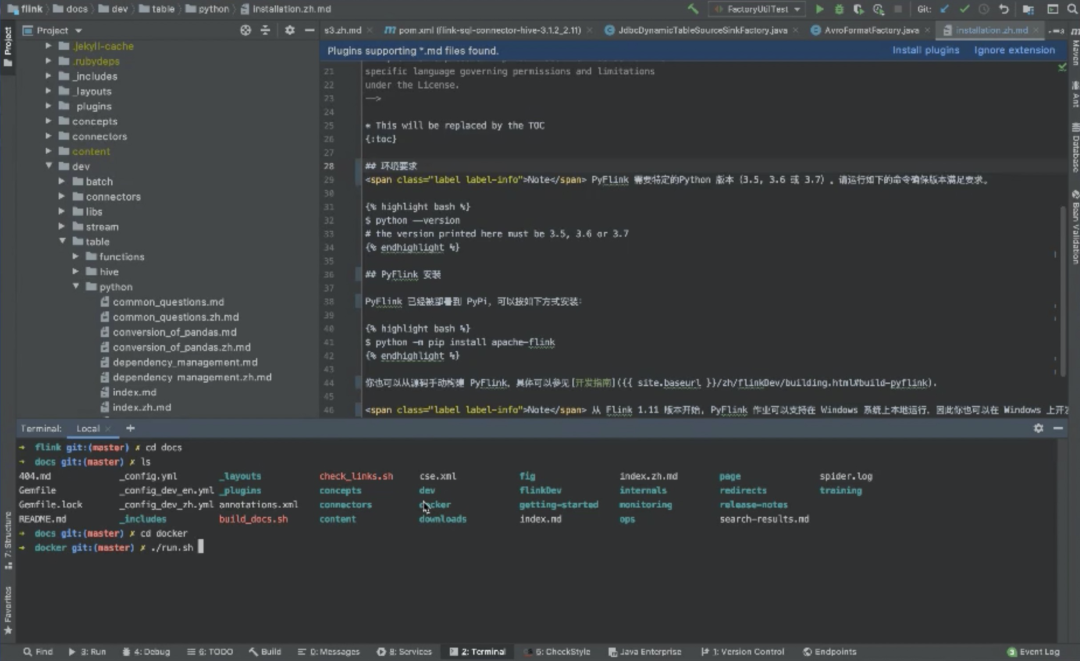The image size is (1080, 661).
Task: Open the FactoryUtilTest run configuration dropdown
Action: point(757,9)
